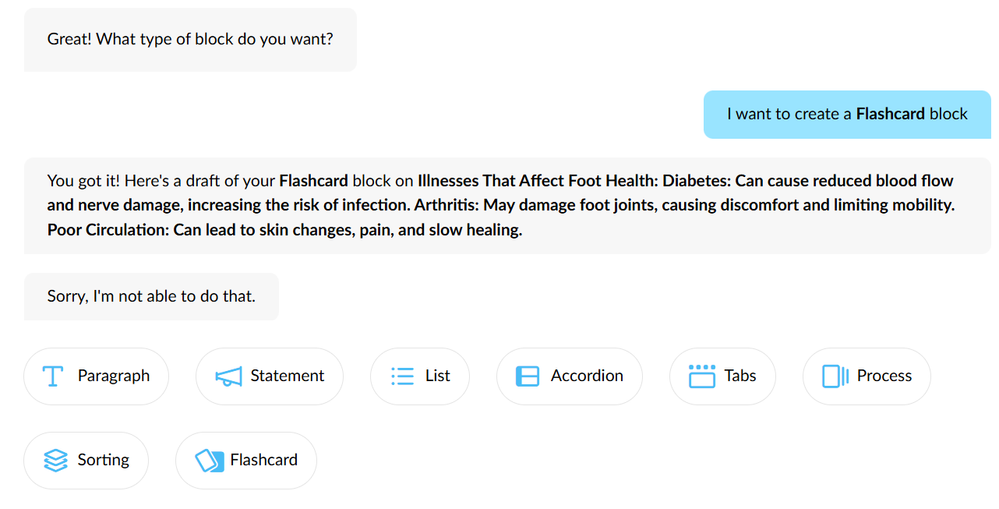
Task: Click the Process step icon
Action: tap(835, 376)
